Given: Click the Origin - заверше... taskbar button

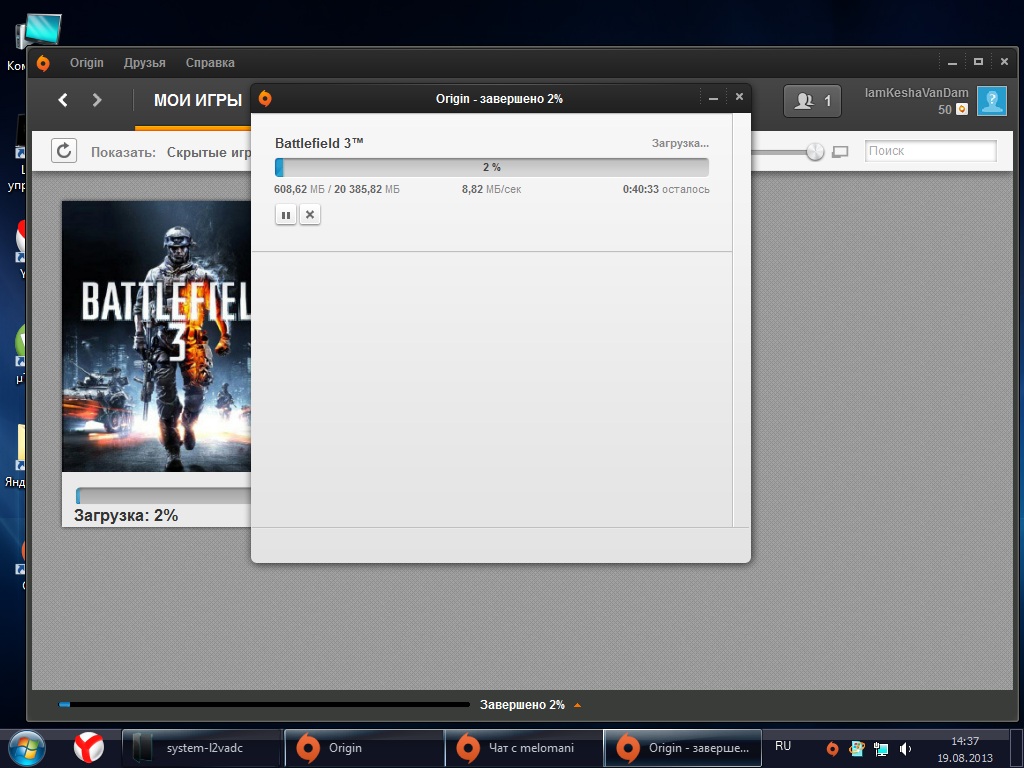Looking at the screenshot, I should [x=682, y=748].
